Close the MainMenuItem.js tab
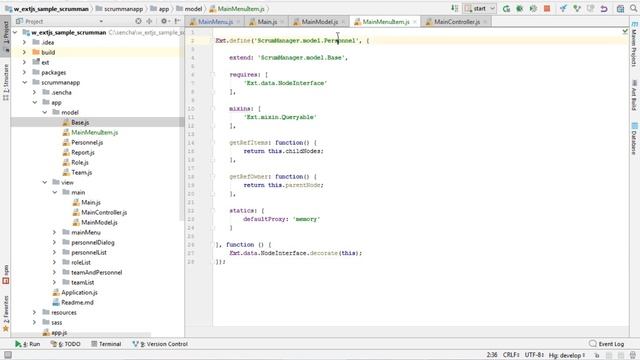 (415, 22)
